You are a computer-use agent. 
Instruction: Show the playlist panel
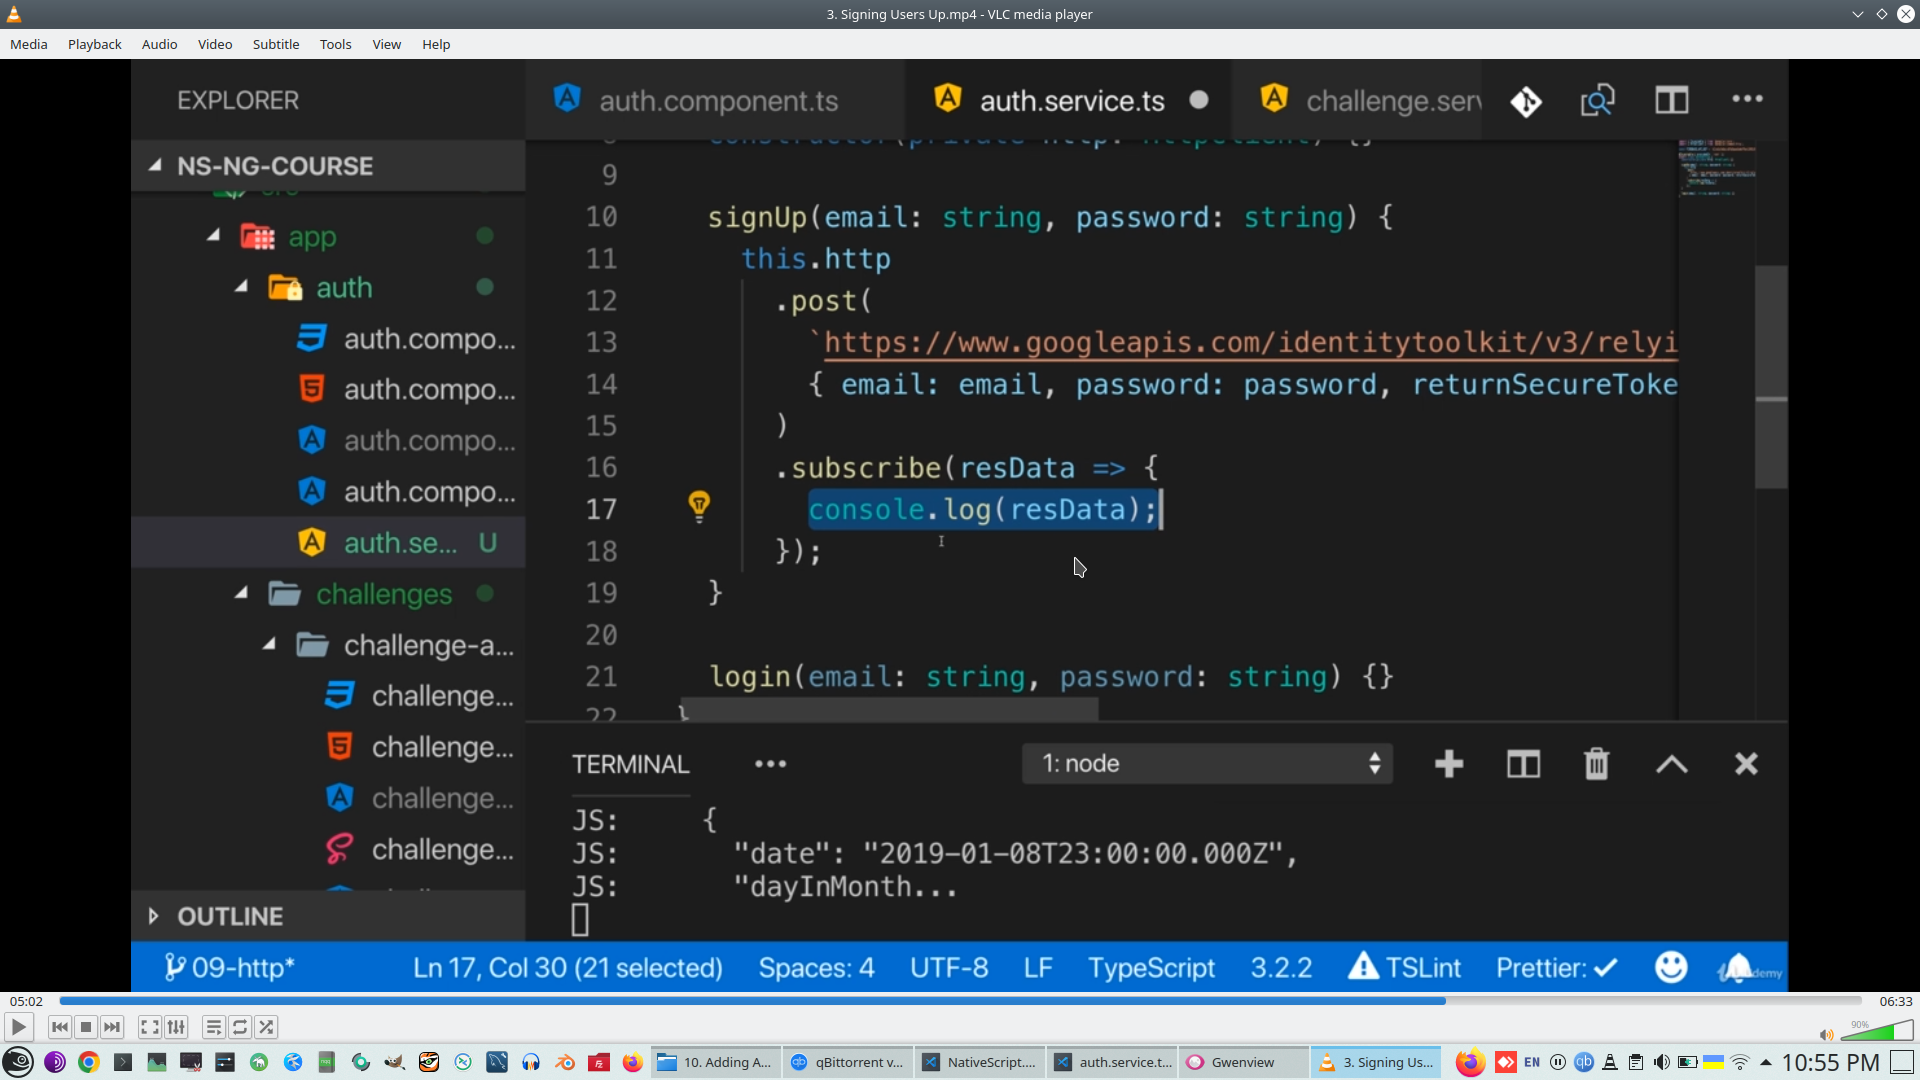pos(213,1027)
